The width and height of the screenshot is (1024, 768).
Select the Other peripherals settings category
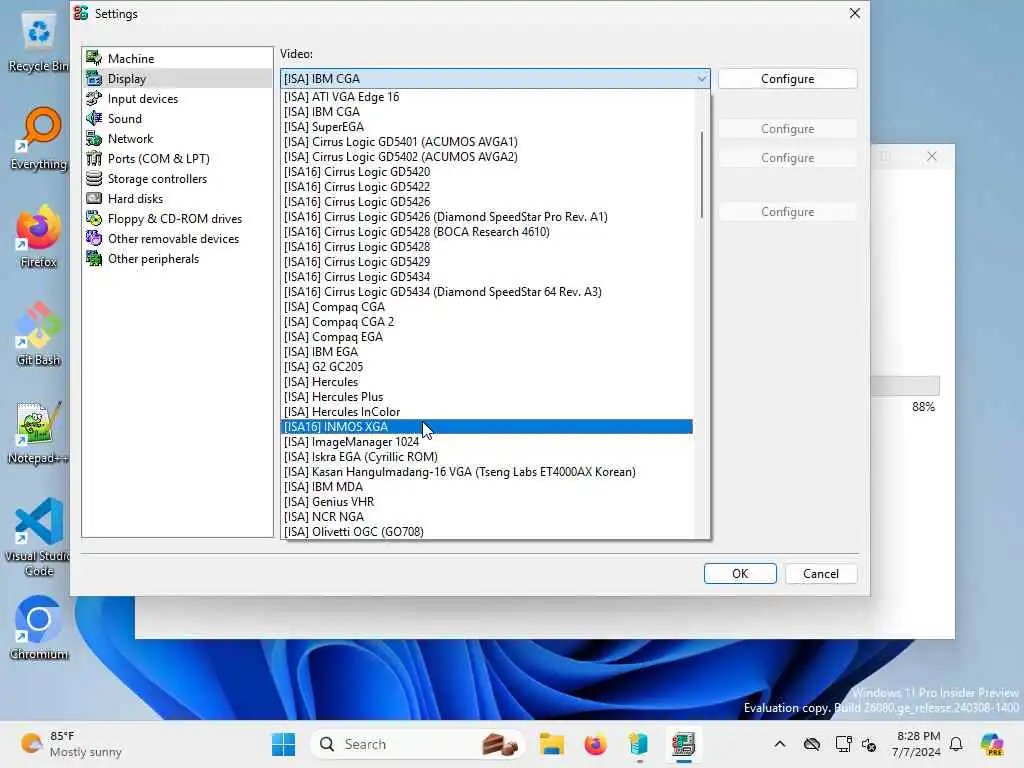click(153, 259)
